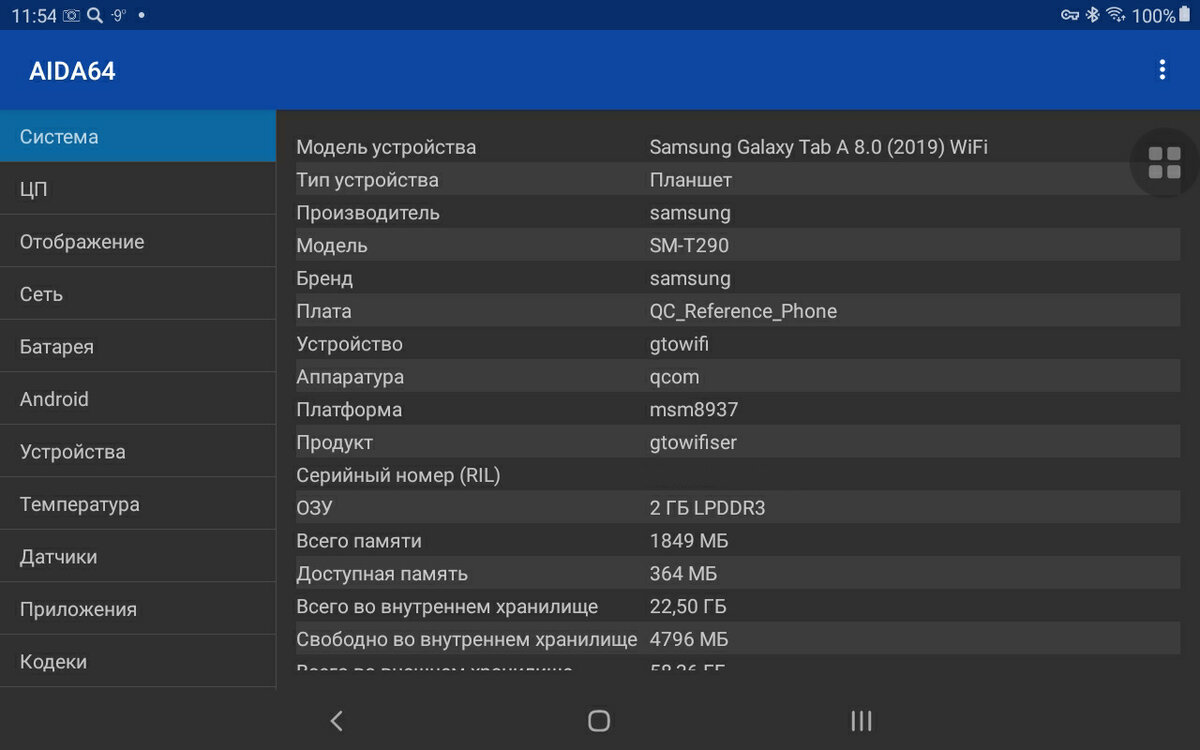Tap the Wi-Fi icon in status bar

[1115, 15]
